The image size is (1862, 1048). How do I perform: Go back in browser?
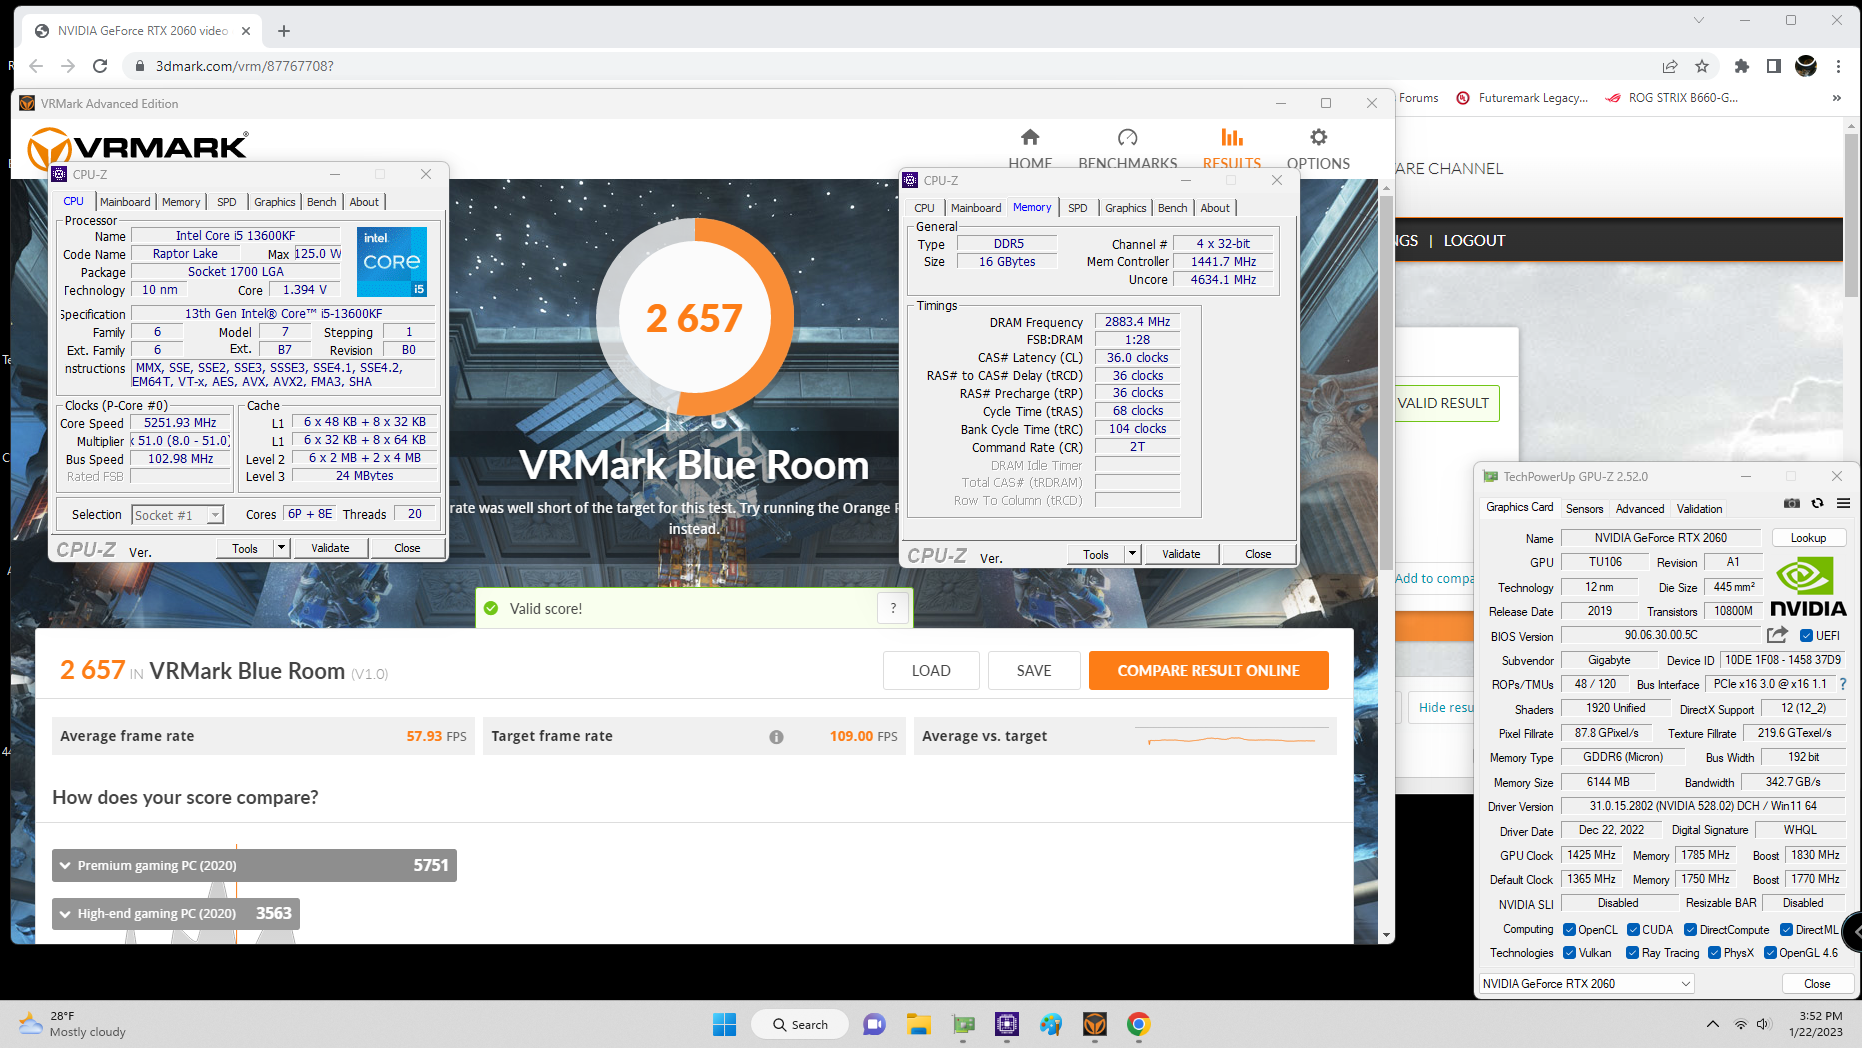point(36,66)
